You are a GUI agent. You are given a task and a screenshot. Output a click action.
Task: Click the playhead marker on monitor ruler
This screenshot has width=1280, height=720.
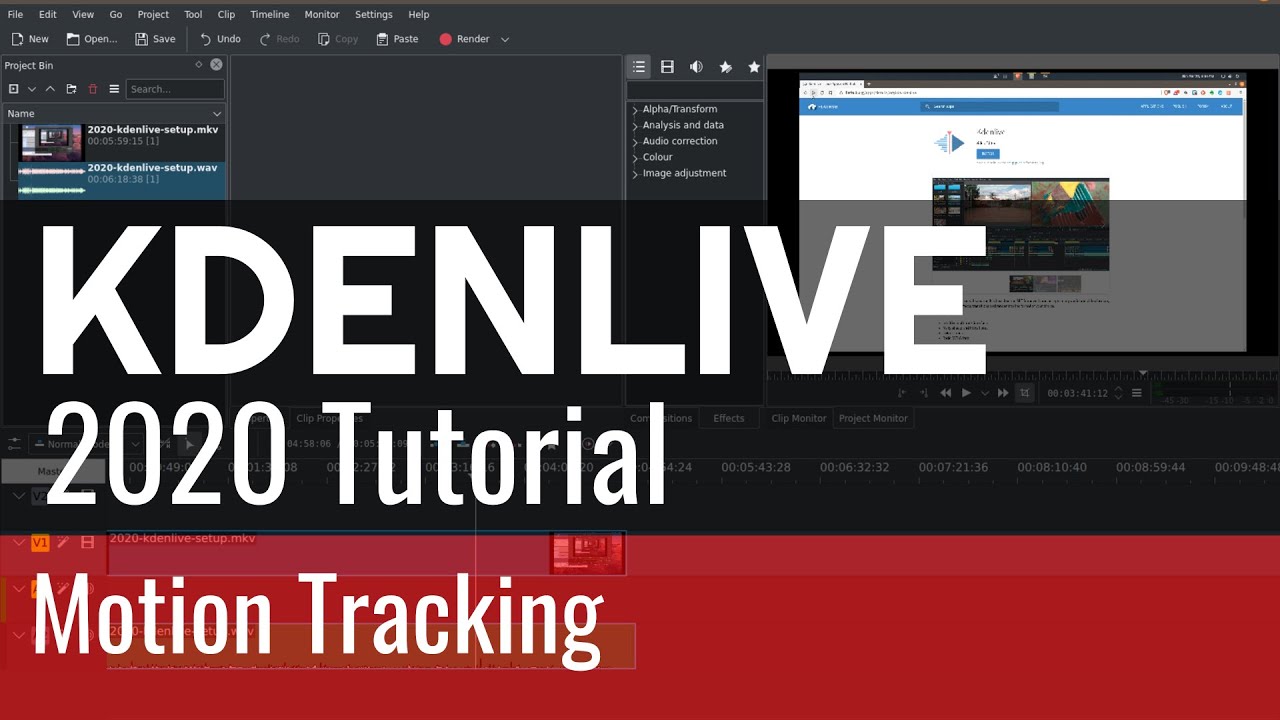click(x=1143, y=373)
